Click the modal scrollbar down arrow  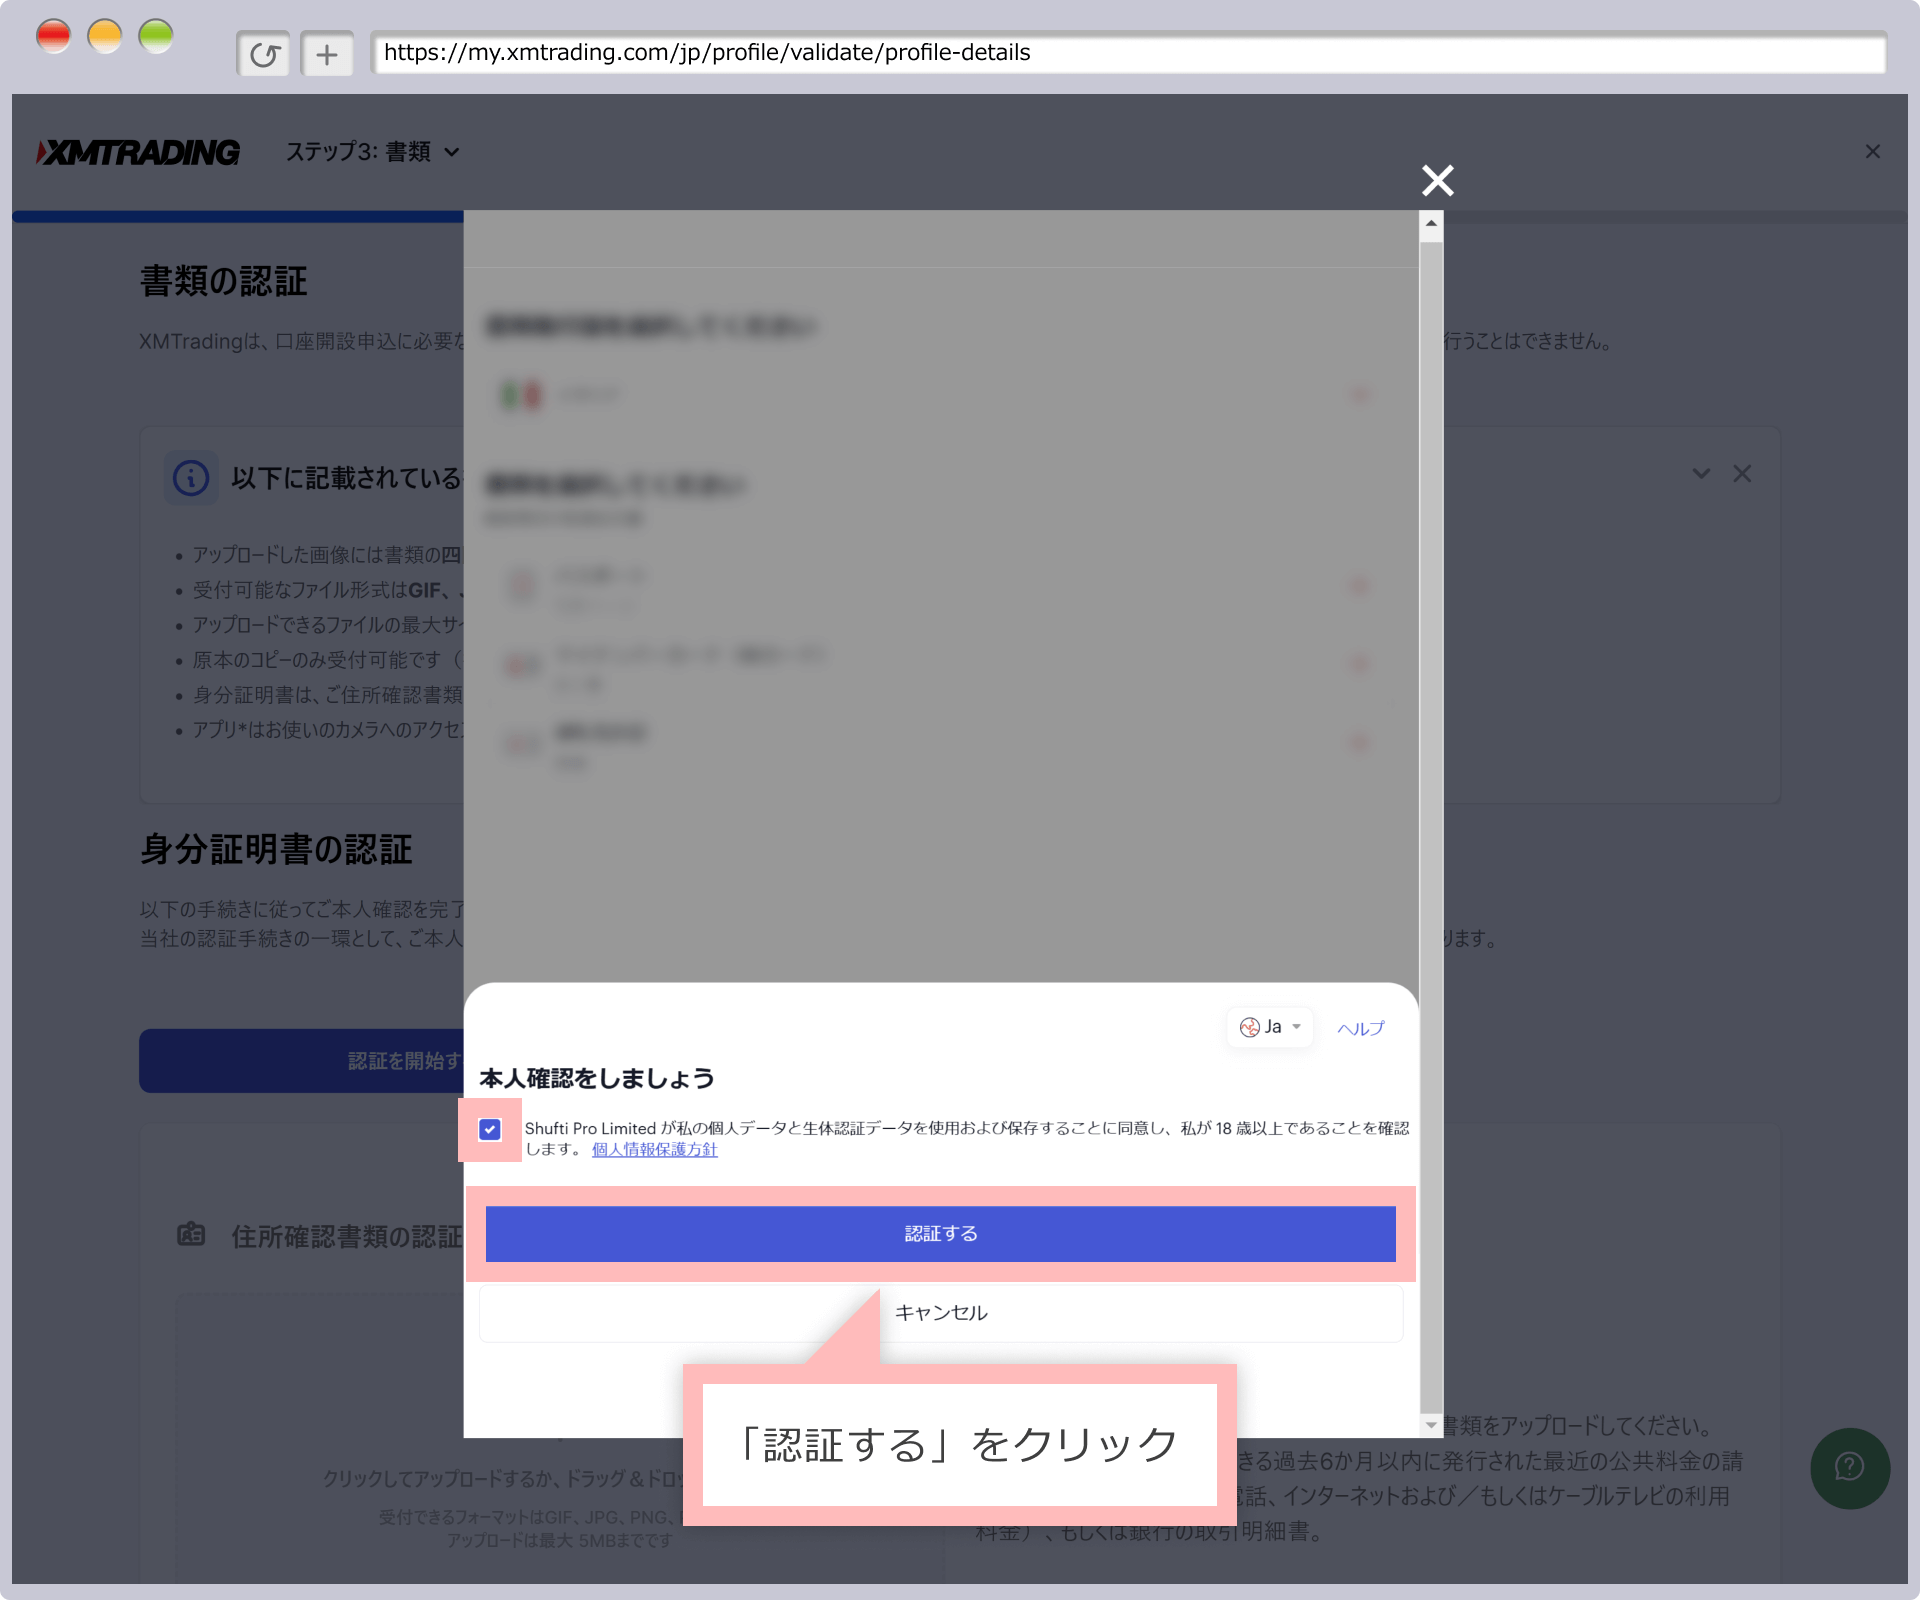coord(1431,1425)
